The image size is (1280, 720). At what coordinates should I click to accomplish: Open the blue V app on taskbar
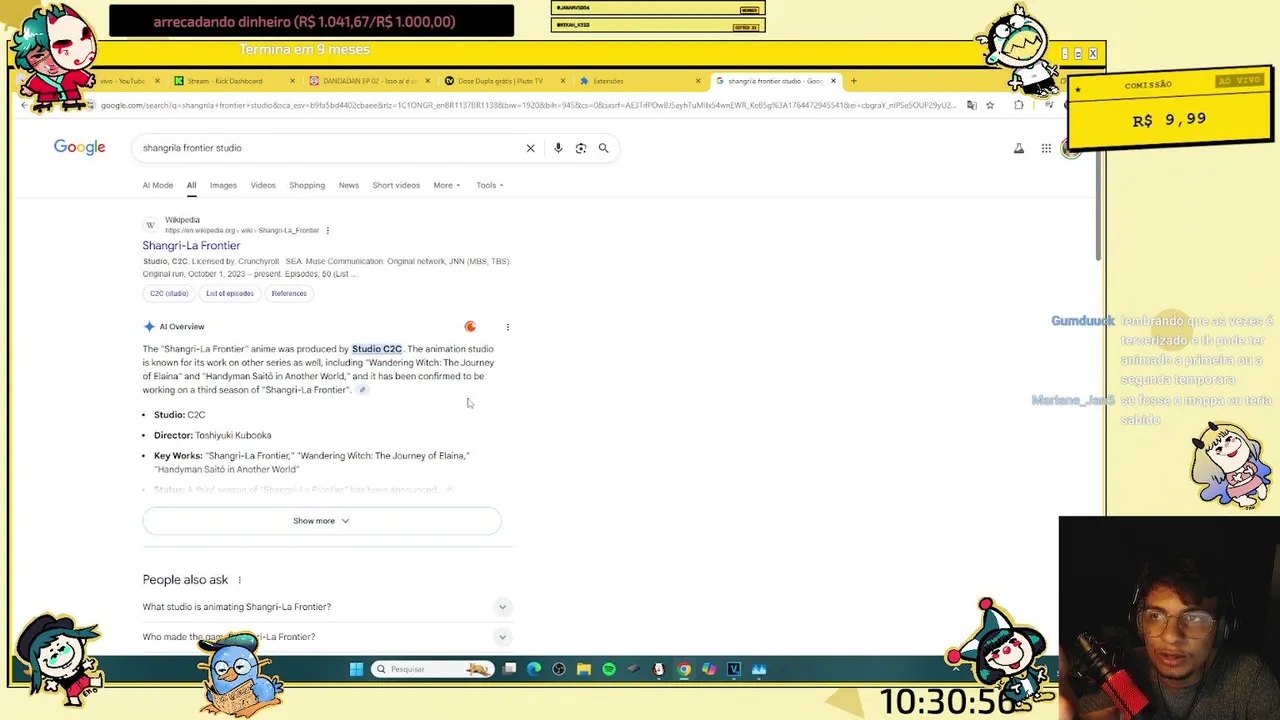(x=734, y=669)
